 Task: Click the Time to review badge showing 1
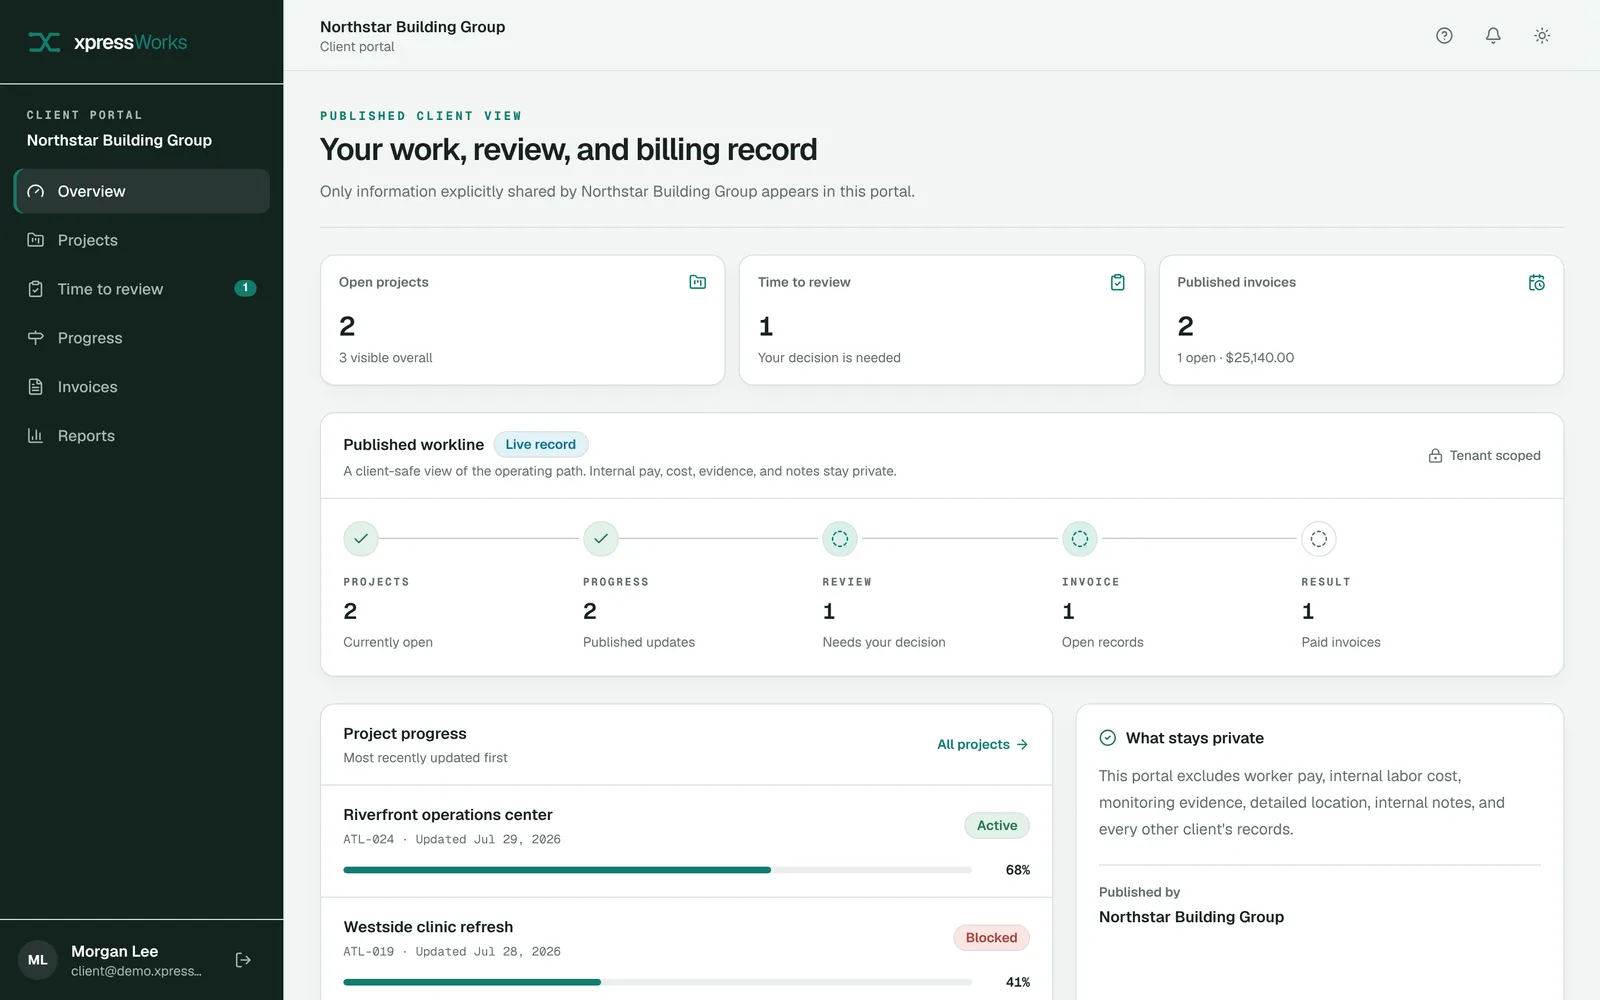click(x=245, y=288)
